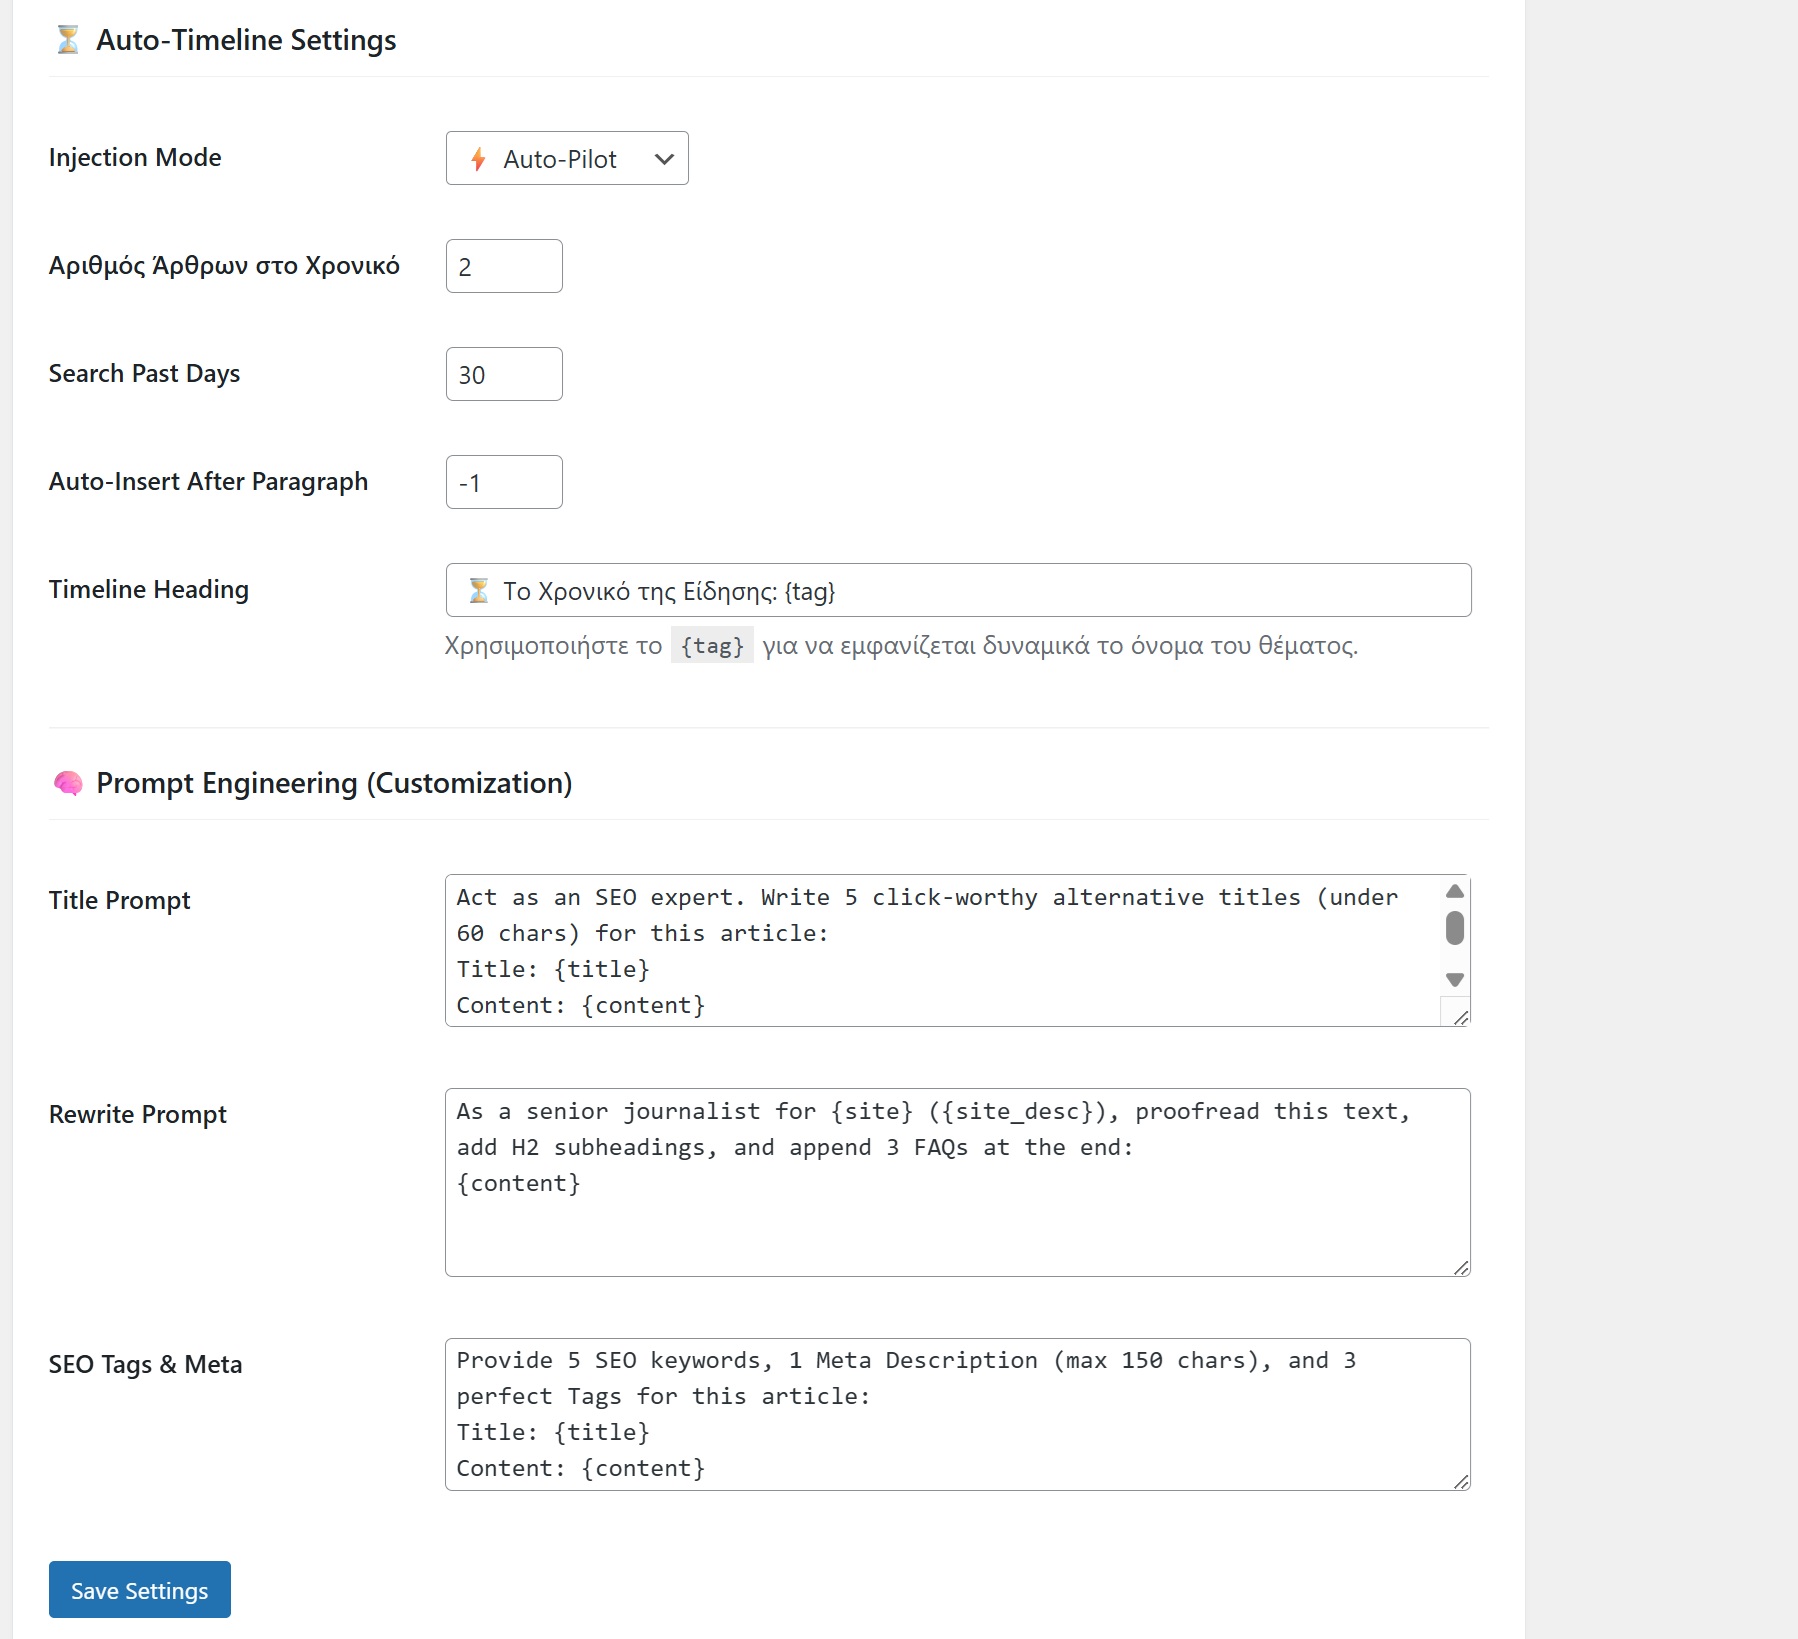
Task: Click the Search Past Days input
Action: pyautogui.click(x=504, y=374)
